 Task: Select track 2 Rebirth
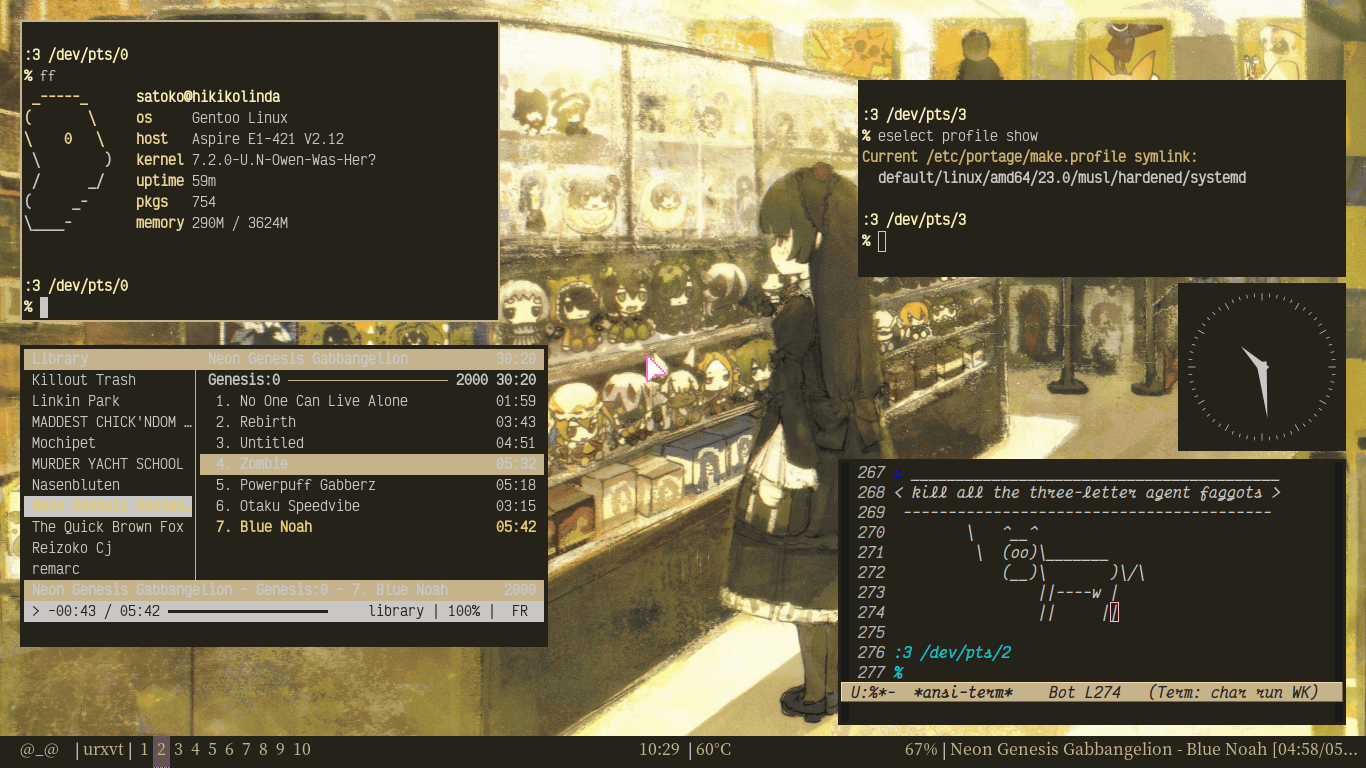[372, 422]
